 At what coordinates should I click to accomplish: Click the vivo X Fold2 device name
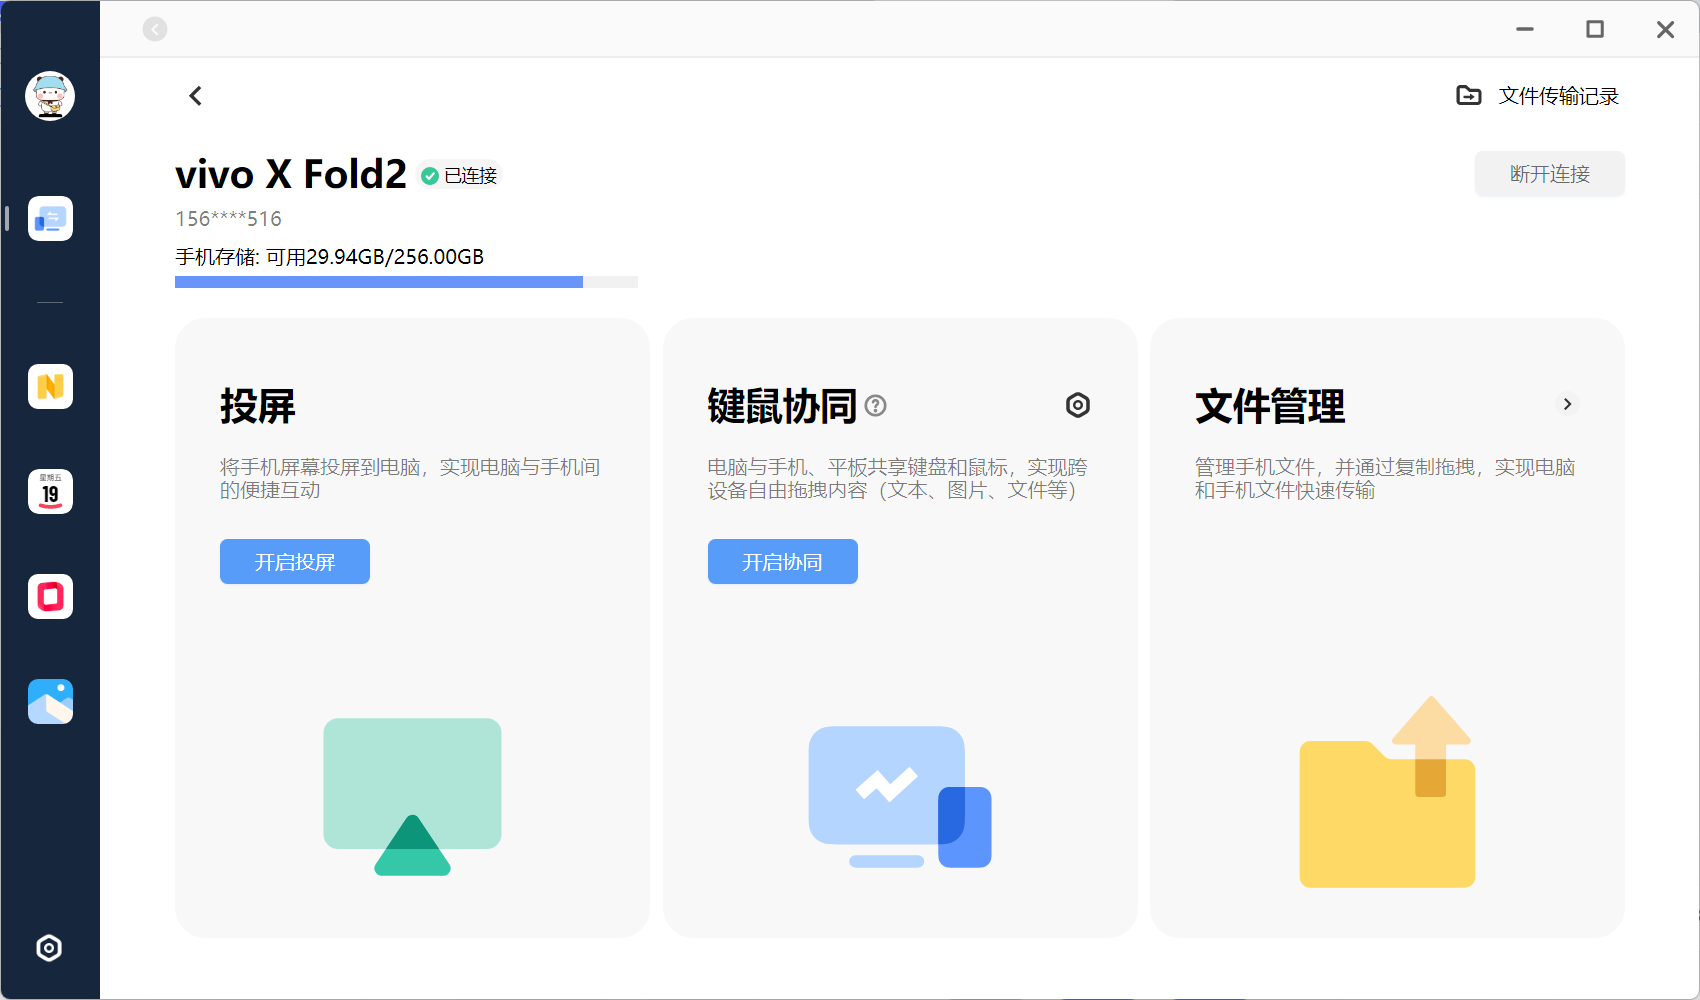(291, 174)
